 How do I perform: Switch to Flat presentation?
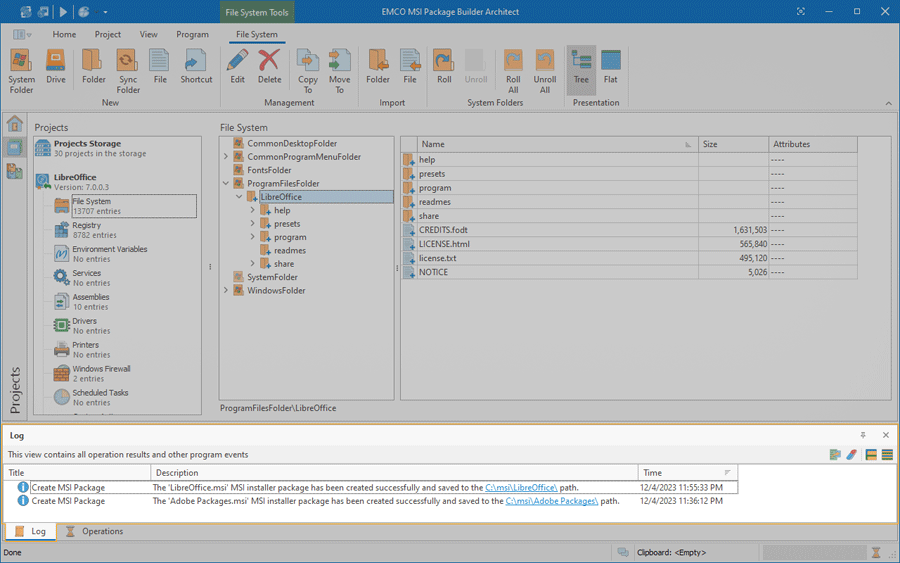click(x=611, y=67)
